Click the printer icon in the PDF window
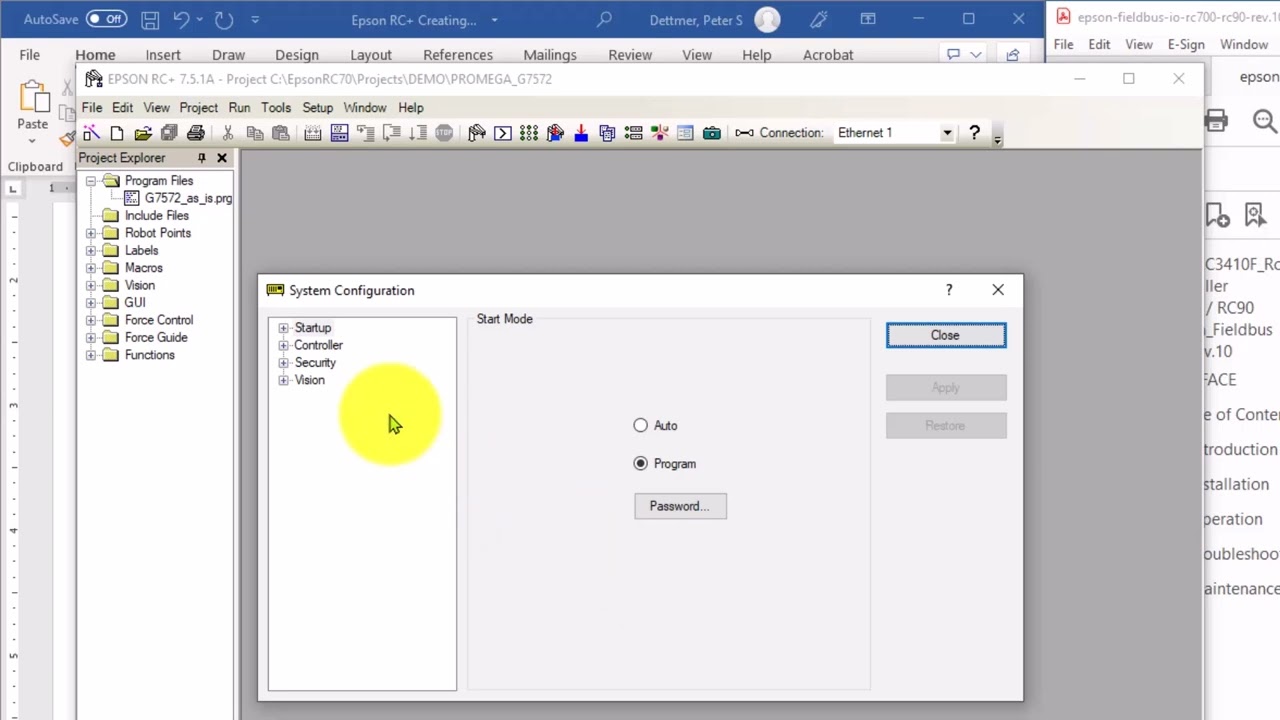The height and width of the screenshot is (720, 1280). point(1216,121)
